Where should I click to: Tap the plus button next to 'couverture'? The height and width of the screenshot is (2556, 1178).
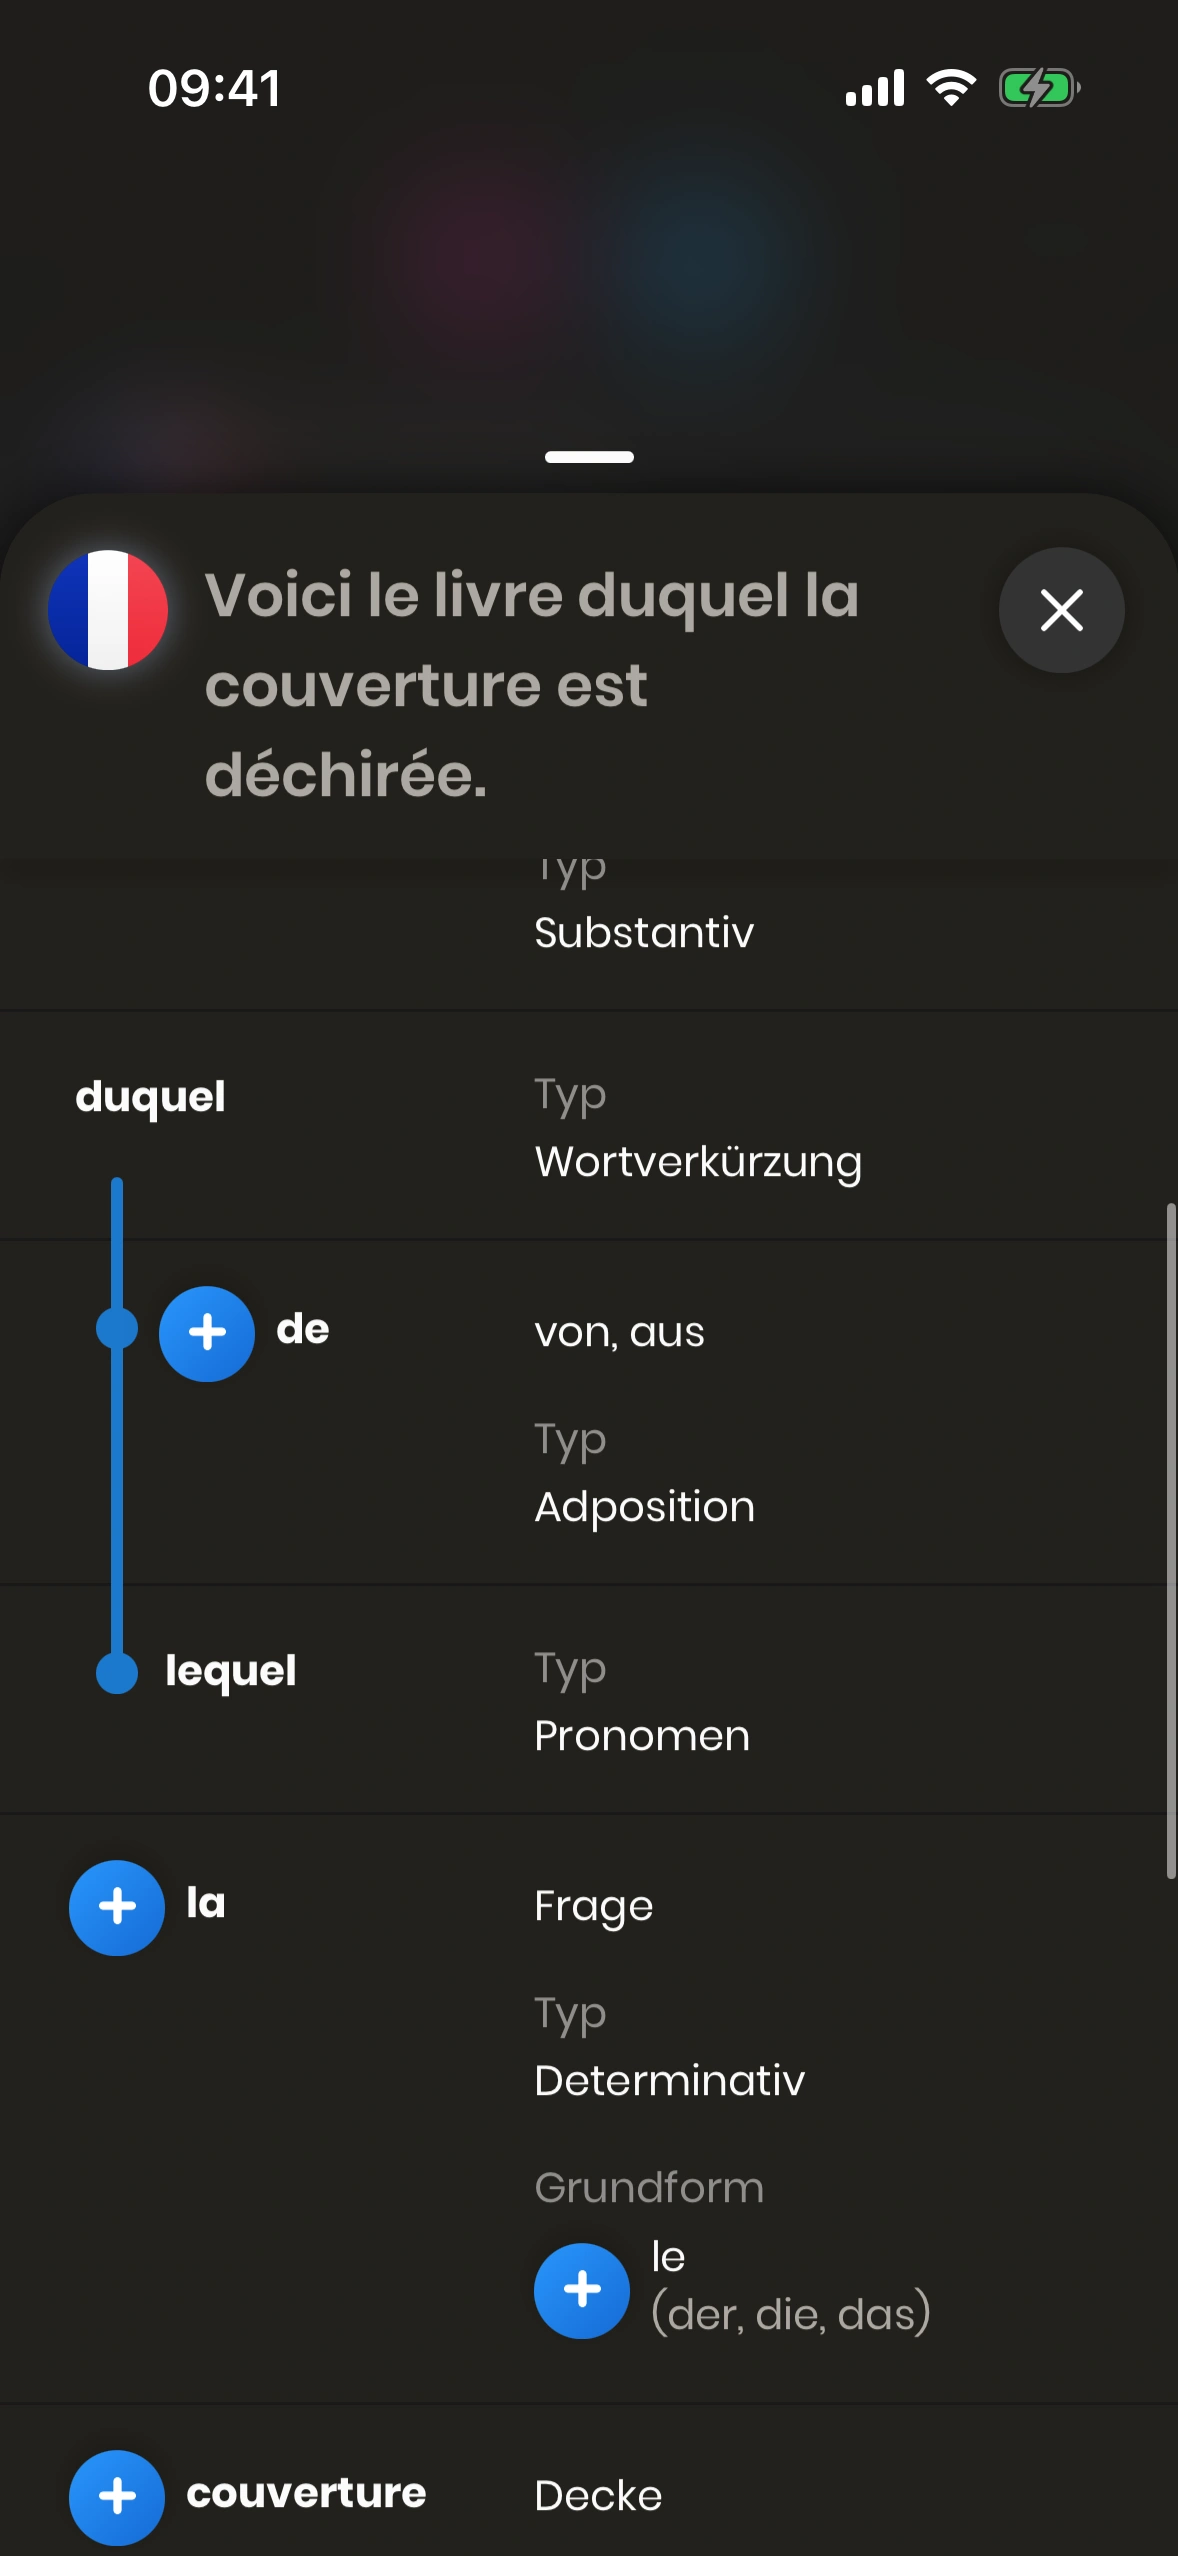[x=117, y=2496]
